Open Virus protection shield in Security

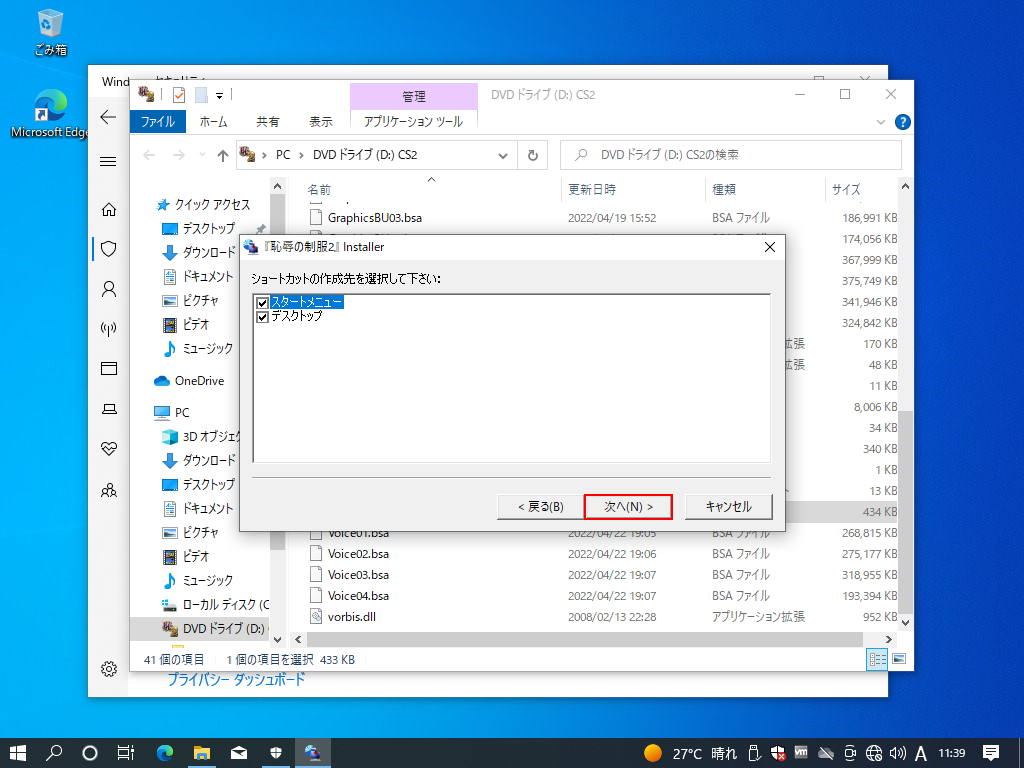pos(108,249)
